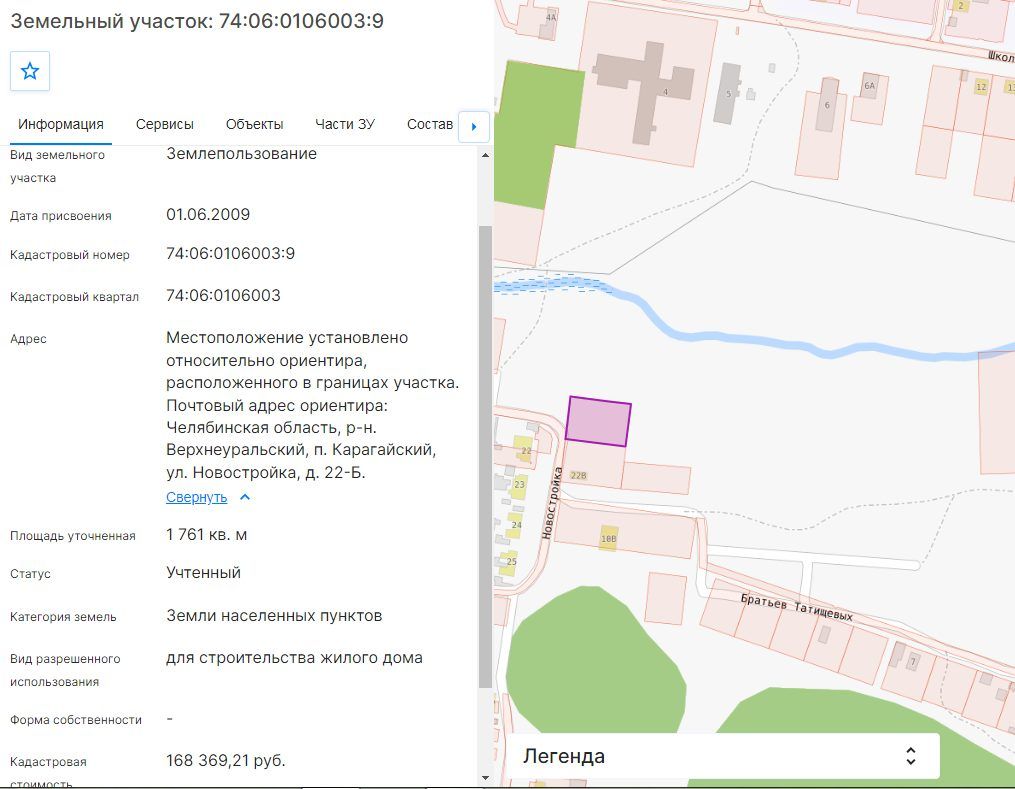Toggle the Легенда up-down arrows
Image resolution: width=1015 pixels, height=789 pixels.
click(x=911, y=756)
